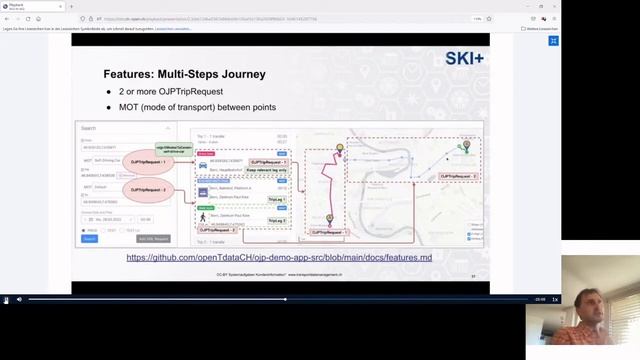The width and height of the screenshot is (640, 360).
Task: Bookmark this page with the star icon
Action: coord(489,19)
